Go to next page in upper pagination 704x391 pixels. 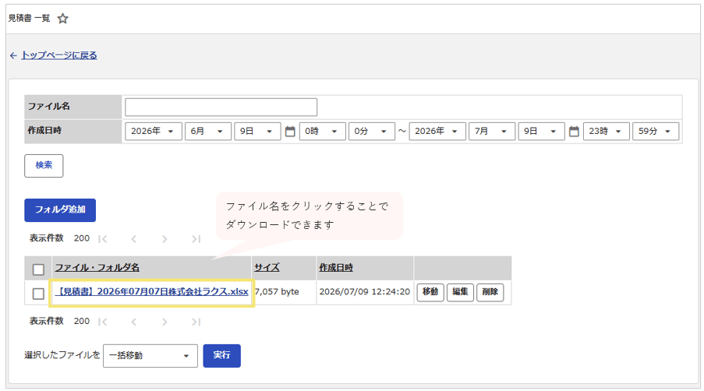(164, 239)
